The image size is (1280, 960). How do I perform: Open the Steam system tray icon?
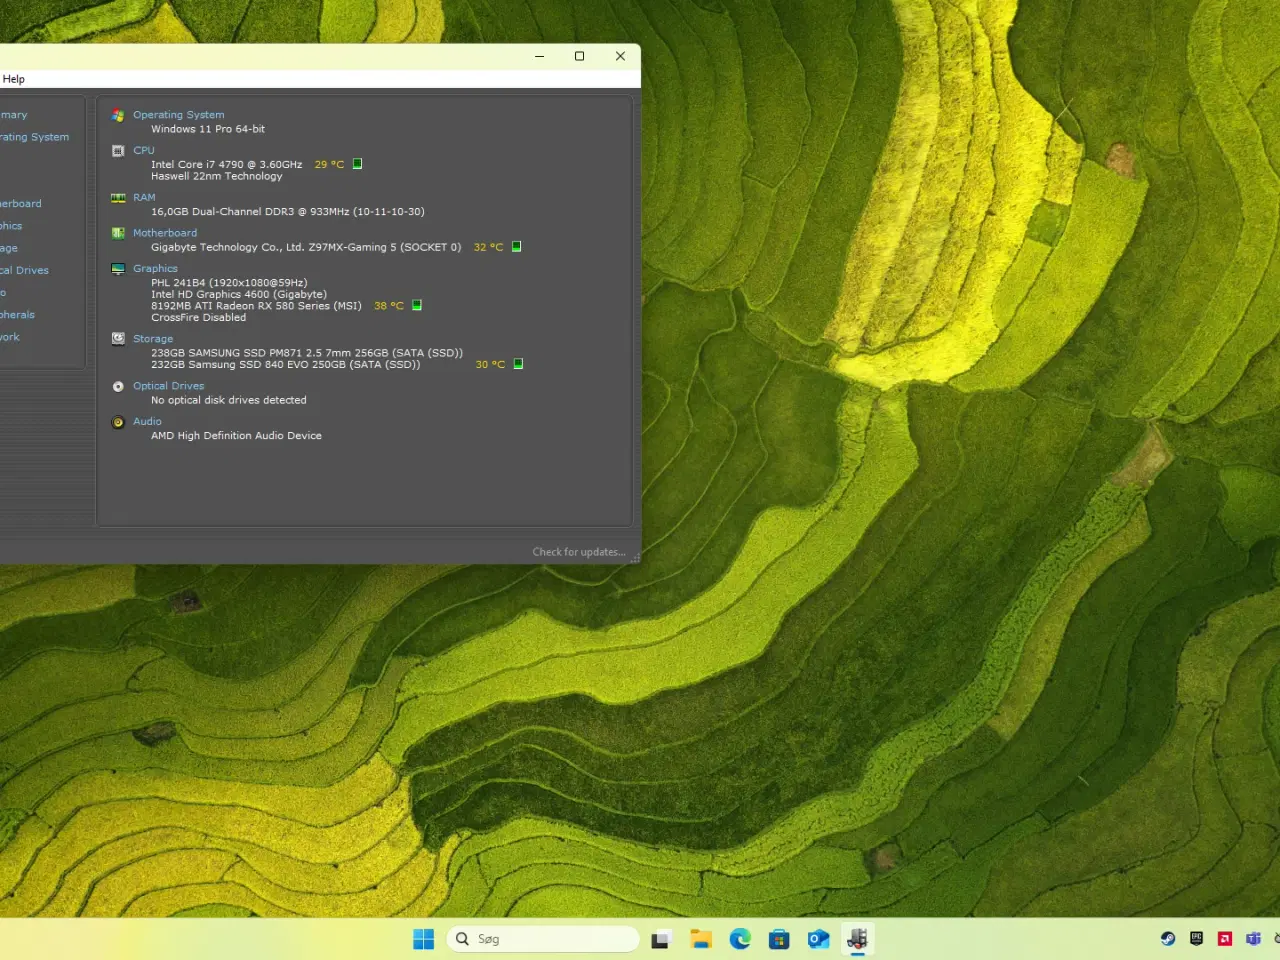(x=1167, y=939)
